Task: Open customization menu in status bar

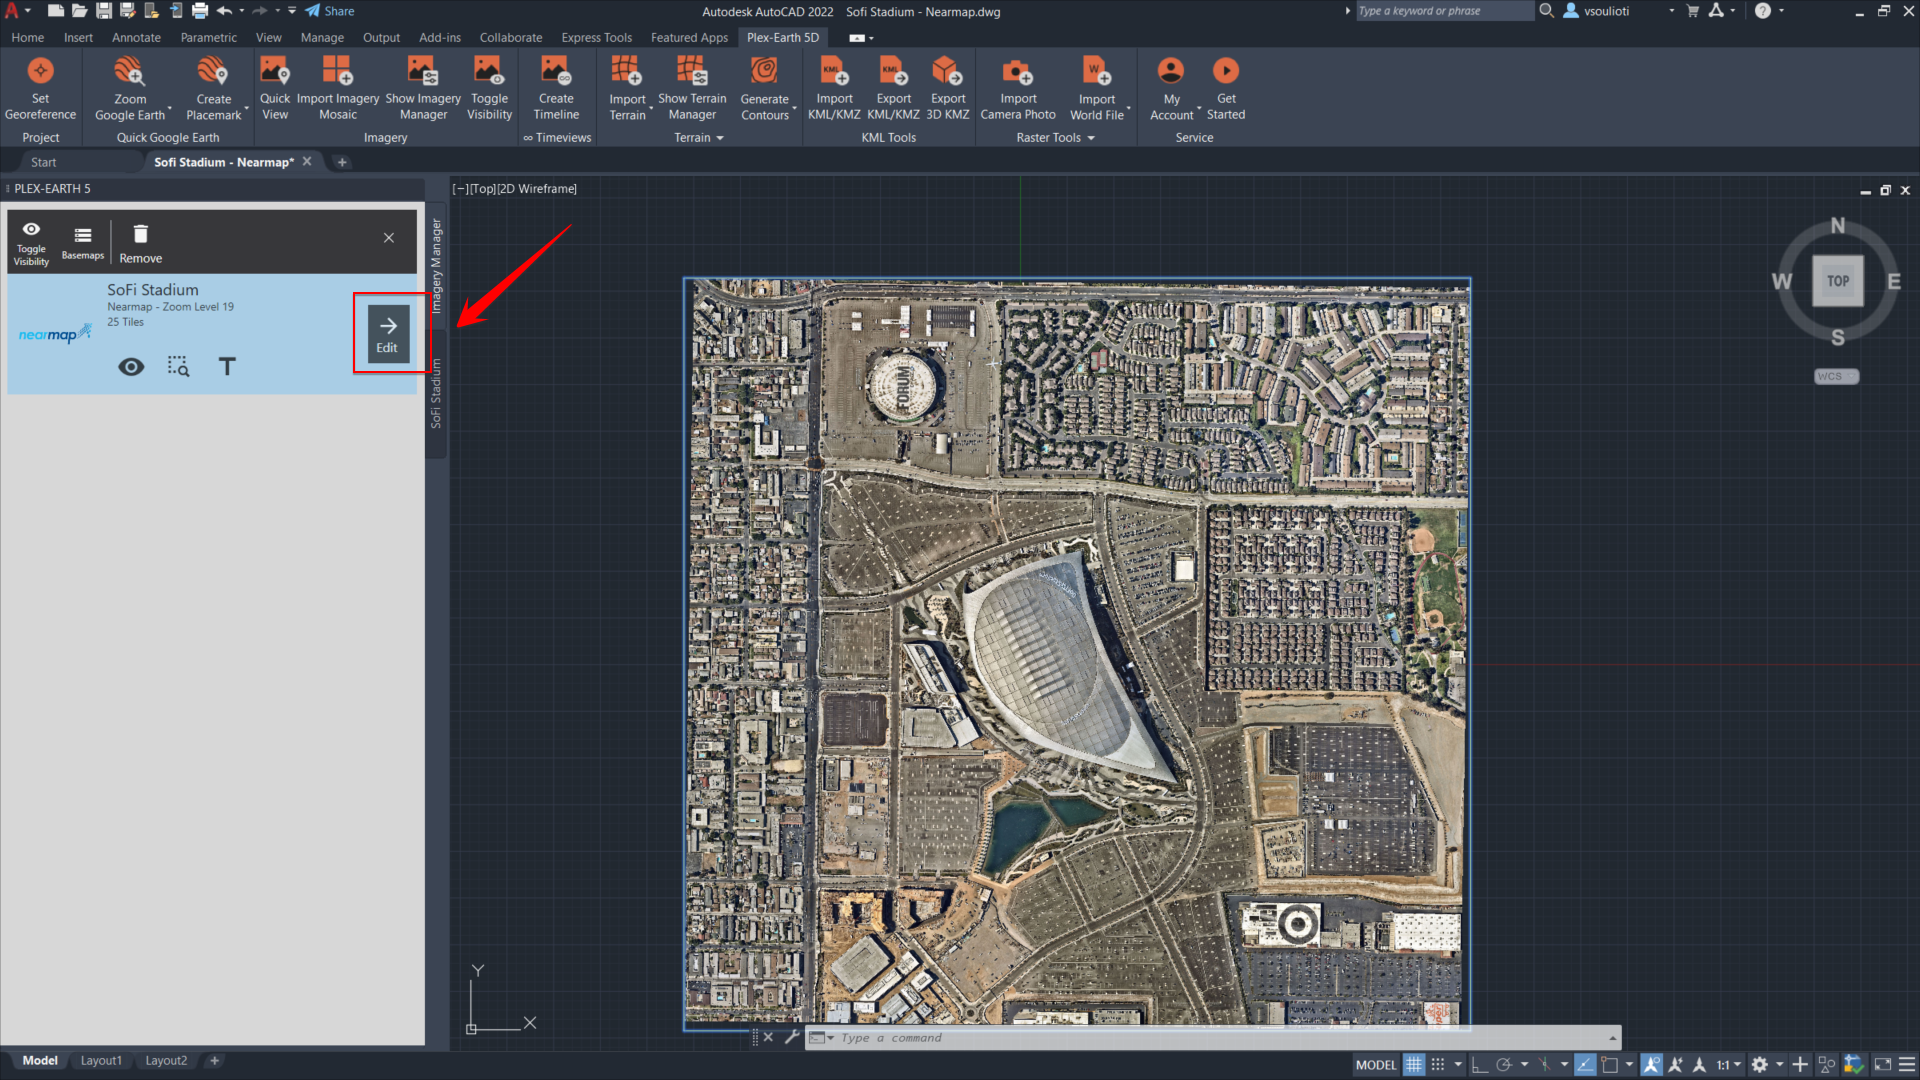Action: pyautogui.click(x=1906, y=1065)
